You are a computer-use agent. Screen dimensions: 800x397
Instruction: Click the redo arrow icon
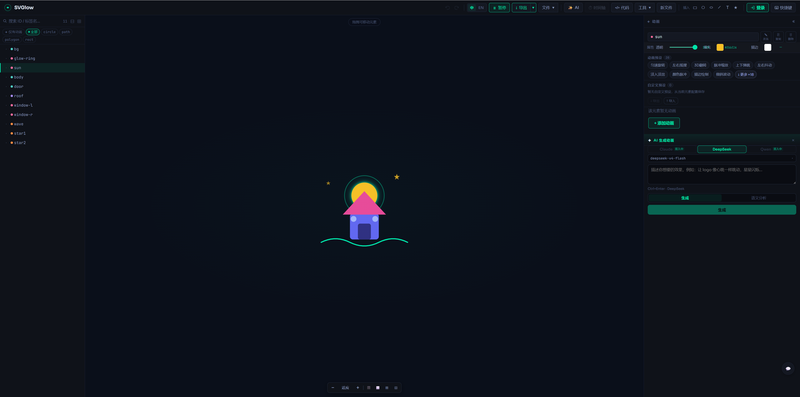(x=457, y=8)
